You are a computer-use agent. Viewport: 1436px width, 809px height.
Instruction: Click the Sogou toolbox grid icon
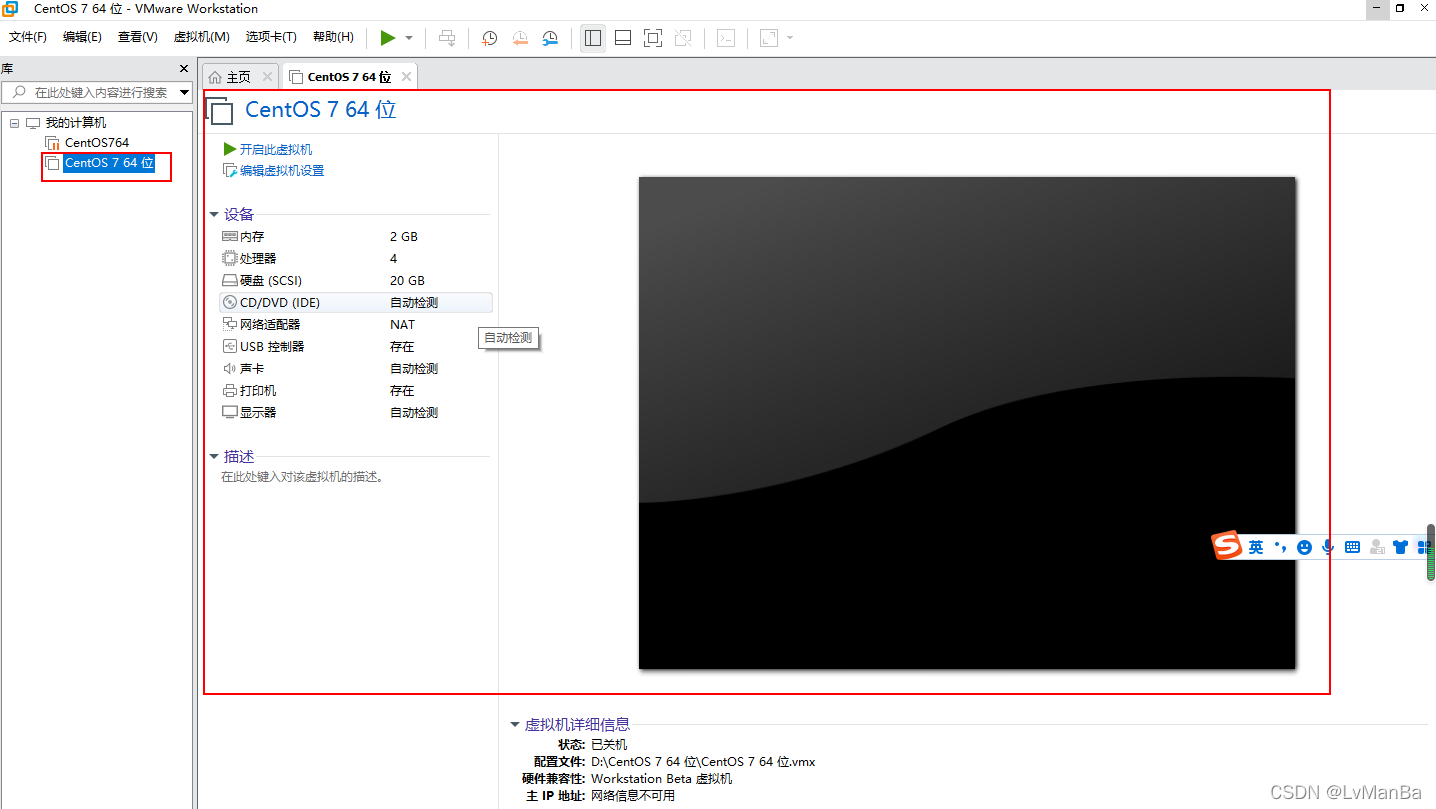1423,547
